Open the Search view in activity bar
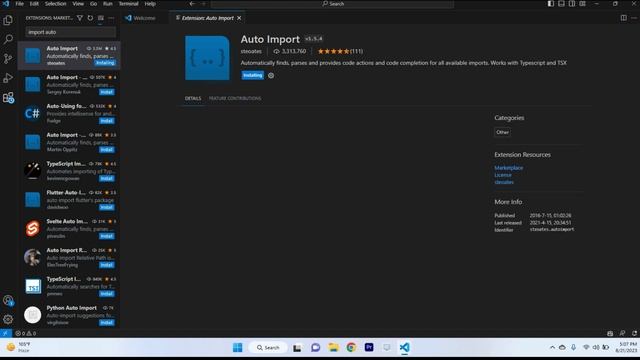Screen dimensions: 640x360 [x=8, y=39]
